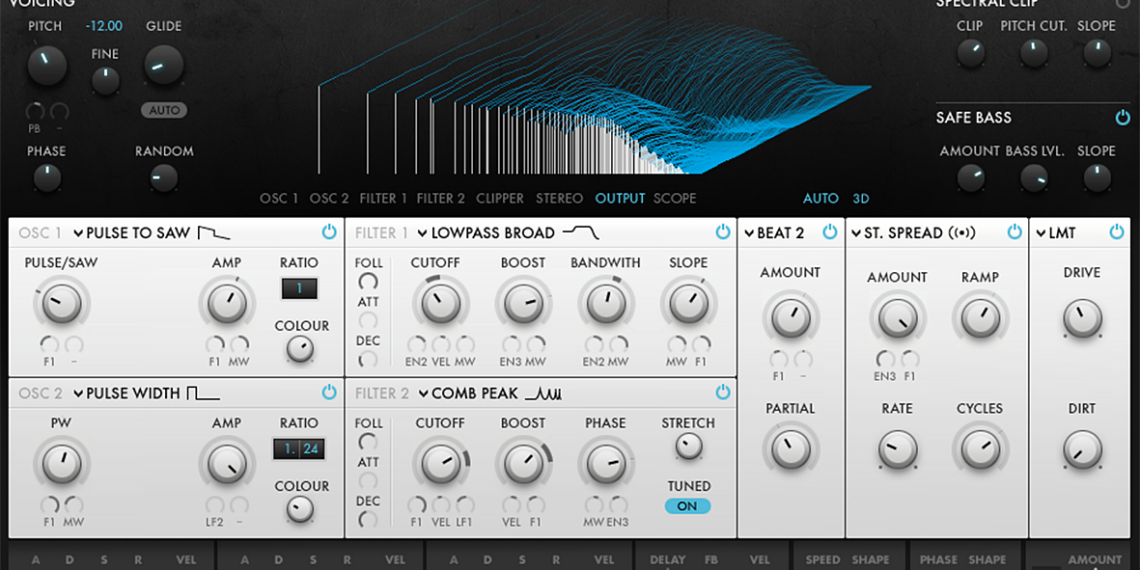The width and height of the screenshot is (1140, 570).
Task: Open the Lowpass Broad filter type dropdown
Action: click(423, 234)
